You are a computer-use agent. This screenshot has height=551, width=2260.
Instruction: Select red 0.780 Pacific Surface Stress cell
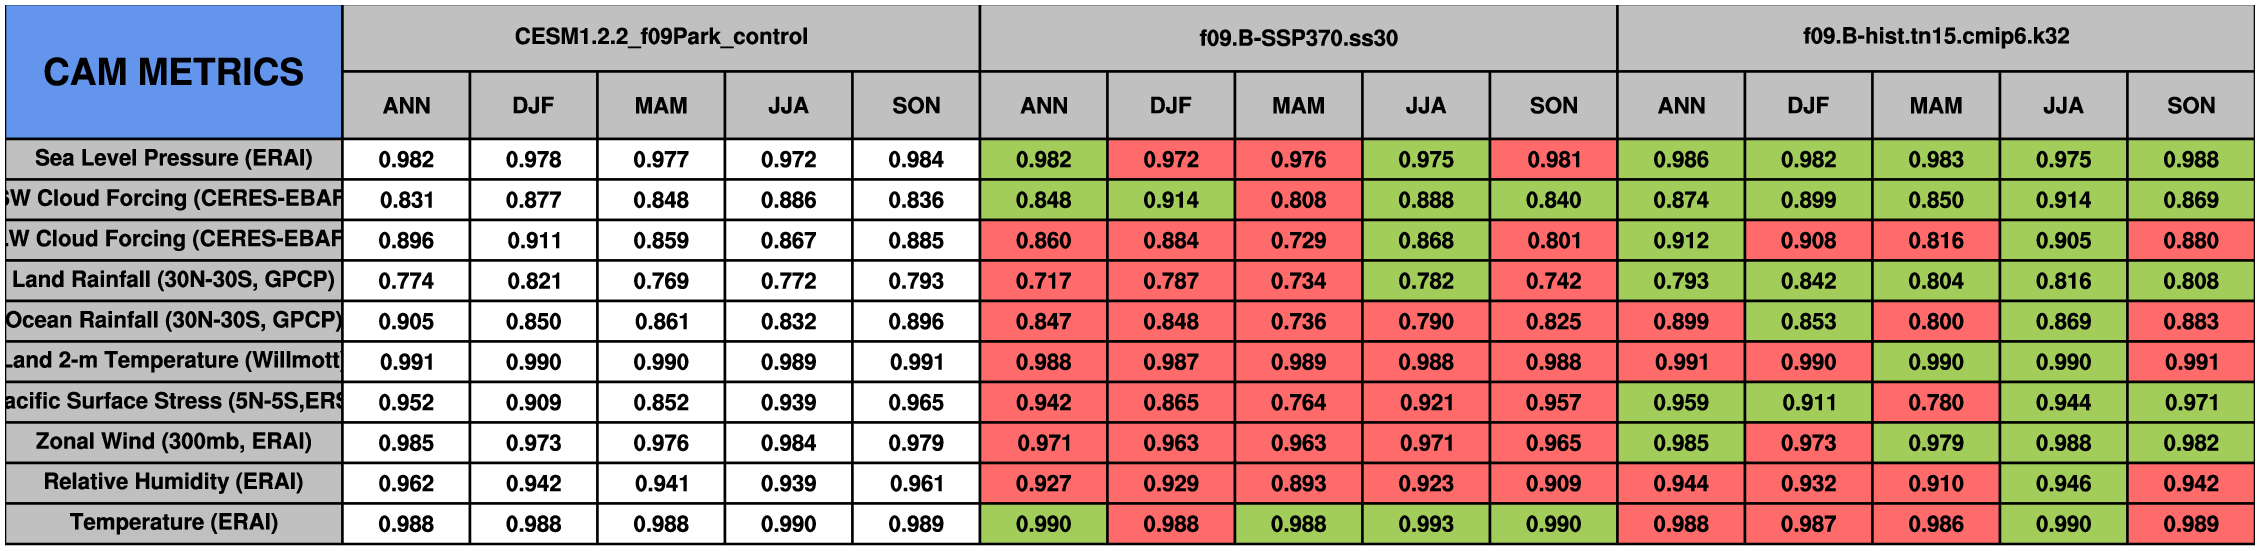pos(1936,403)
